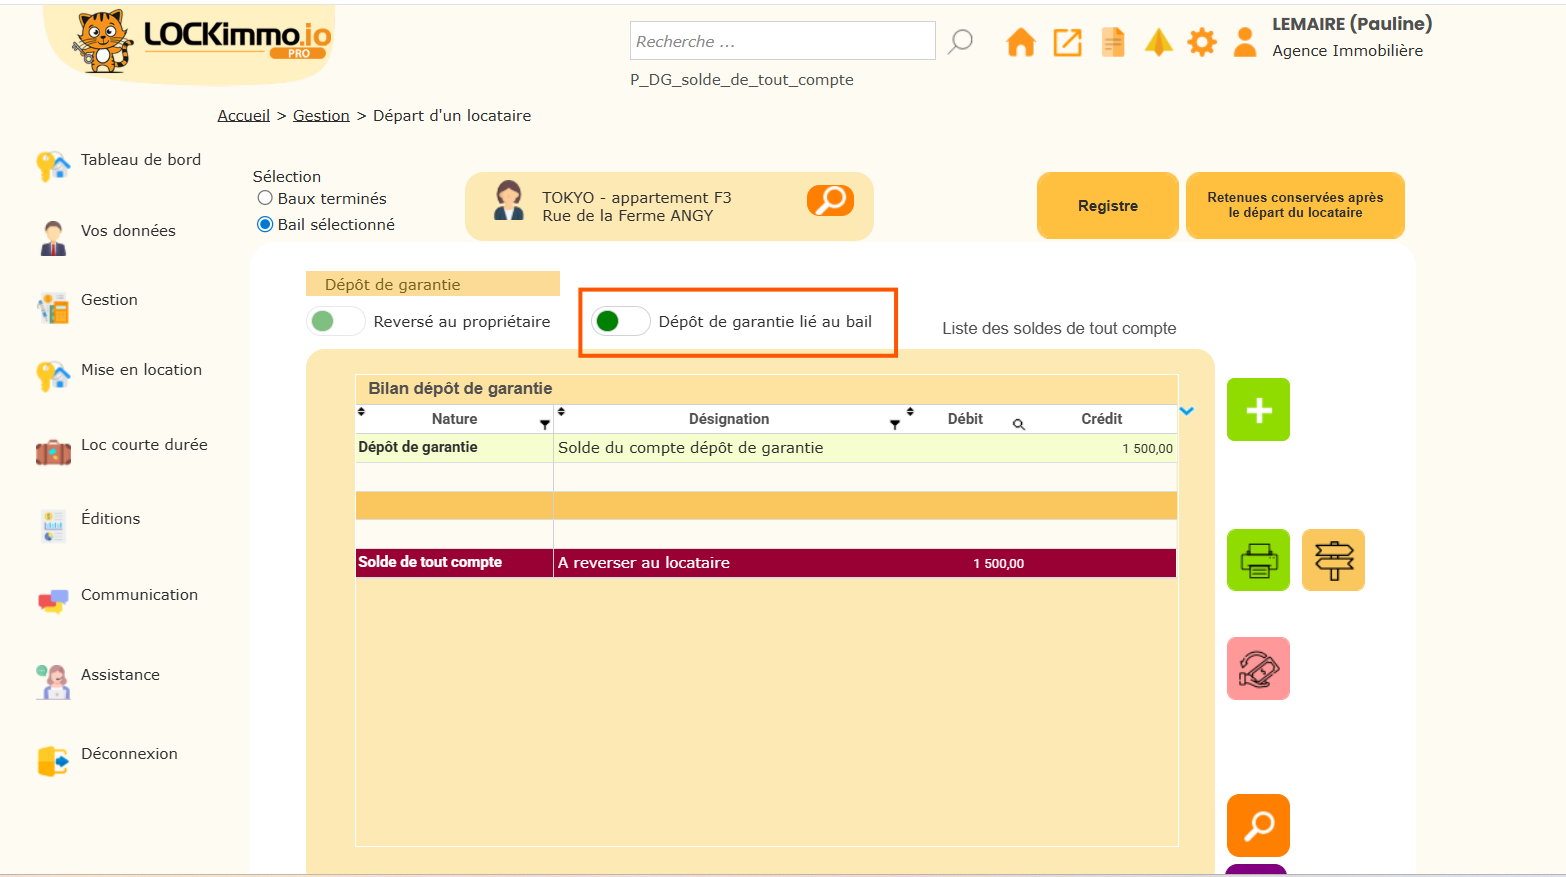Click in the Recherche search field
Viewport: 1566px width, 877px height.
[x=782, y=42]
